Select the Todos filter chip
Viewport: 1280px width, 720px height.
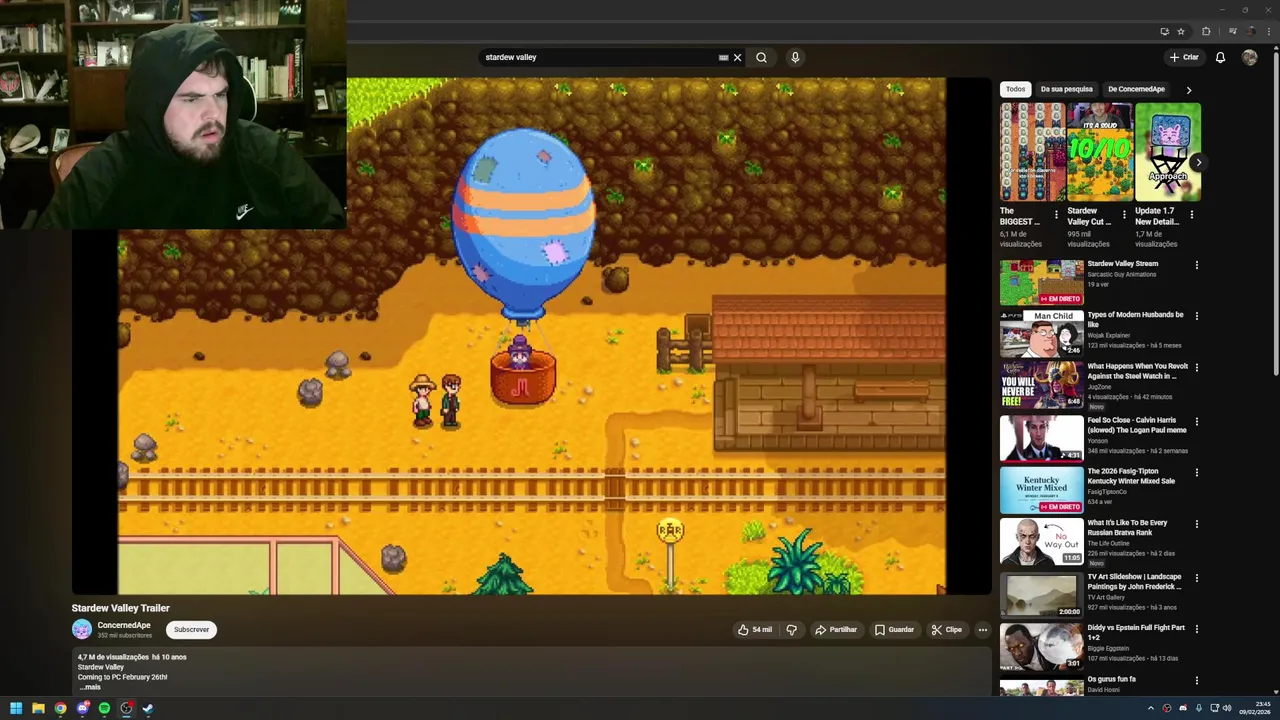[x=1015, y=89]
